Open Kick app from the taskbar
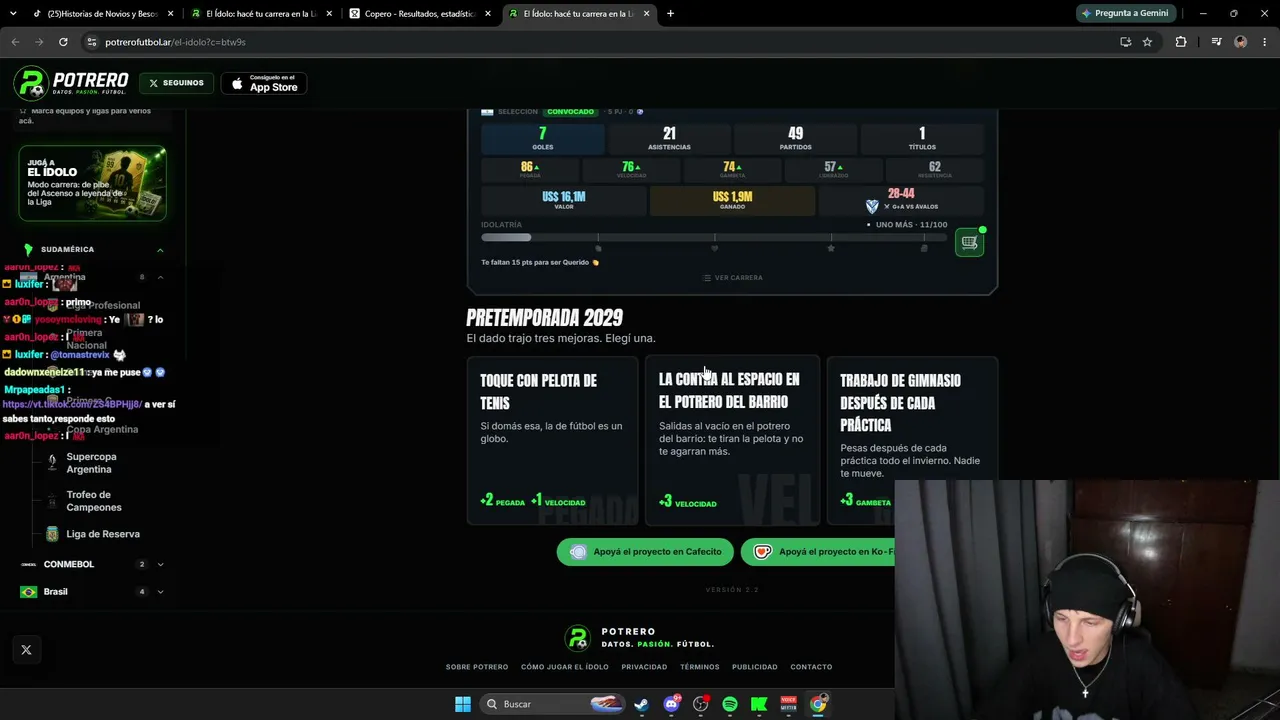 759,704
